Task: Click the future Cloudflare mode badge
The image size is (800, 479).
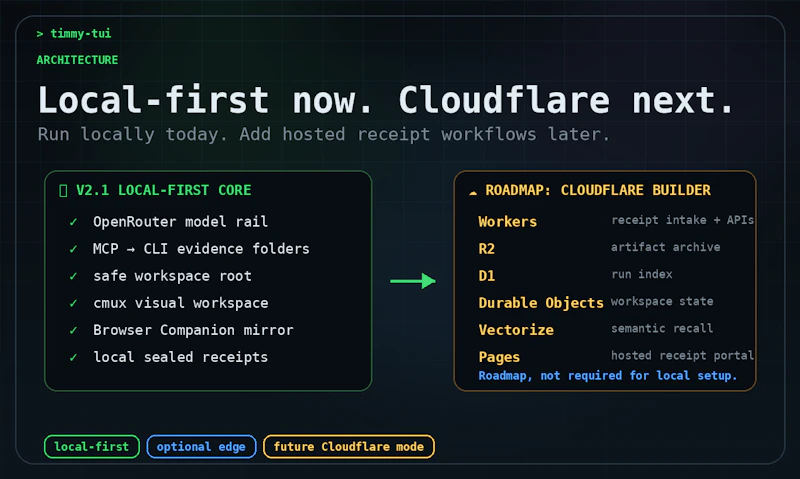Action: [348, 447]
